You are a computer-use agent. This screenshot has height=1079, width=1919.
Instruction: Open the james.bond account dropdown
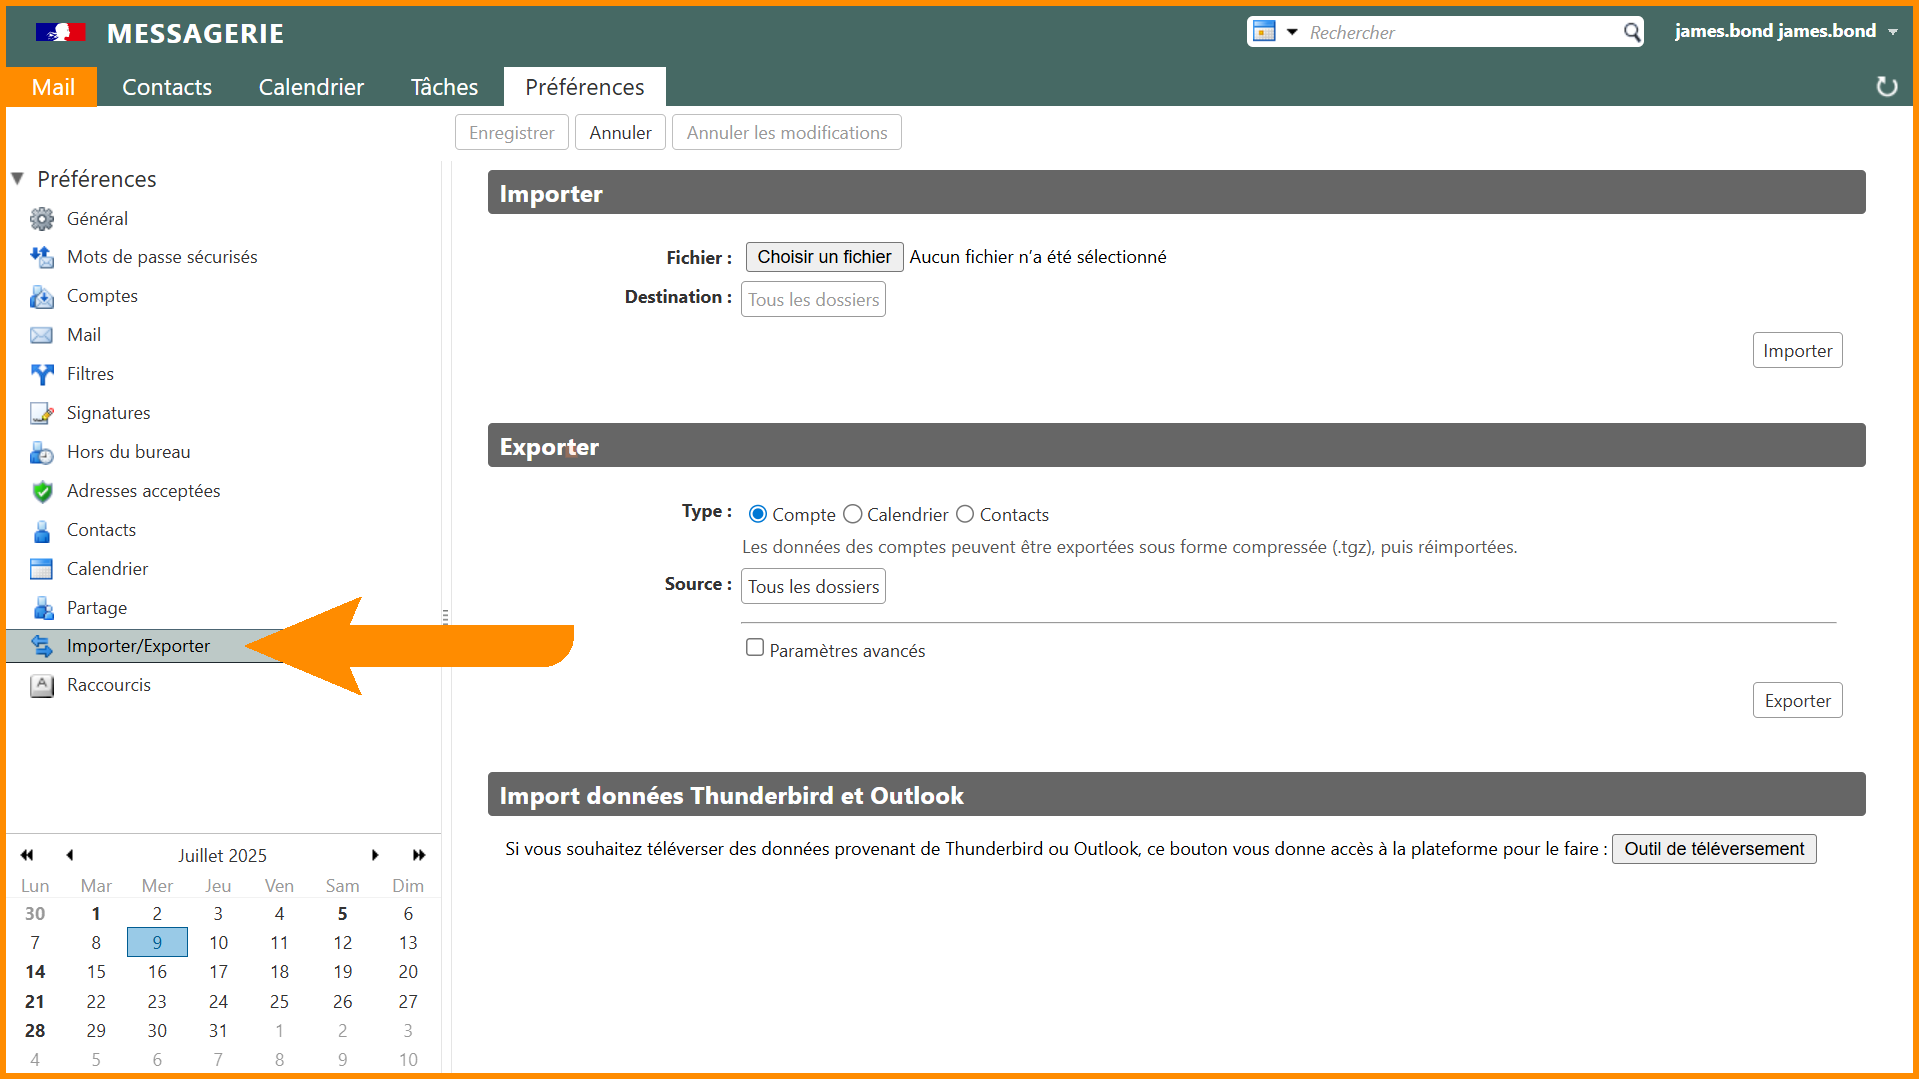pyautogui.click(x=1892, y=32)
